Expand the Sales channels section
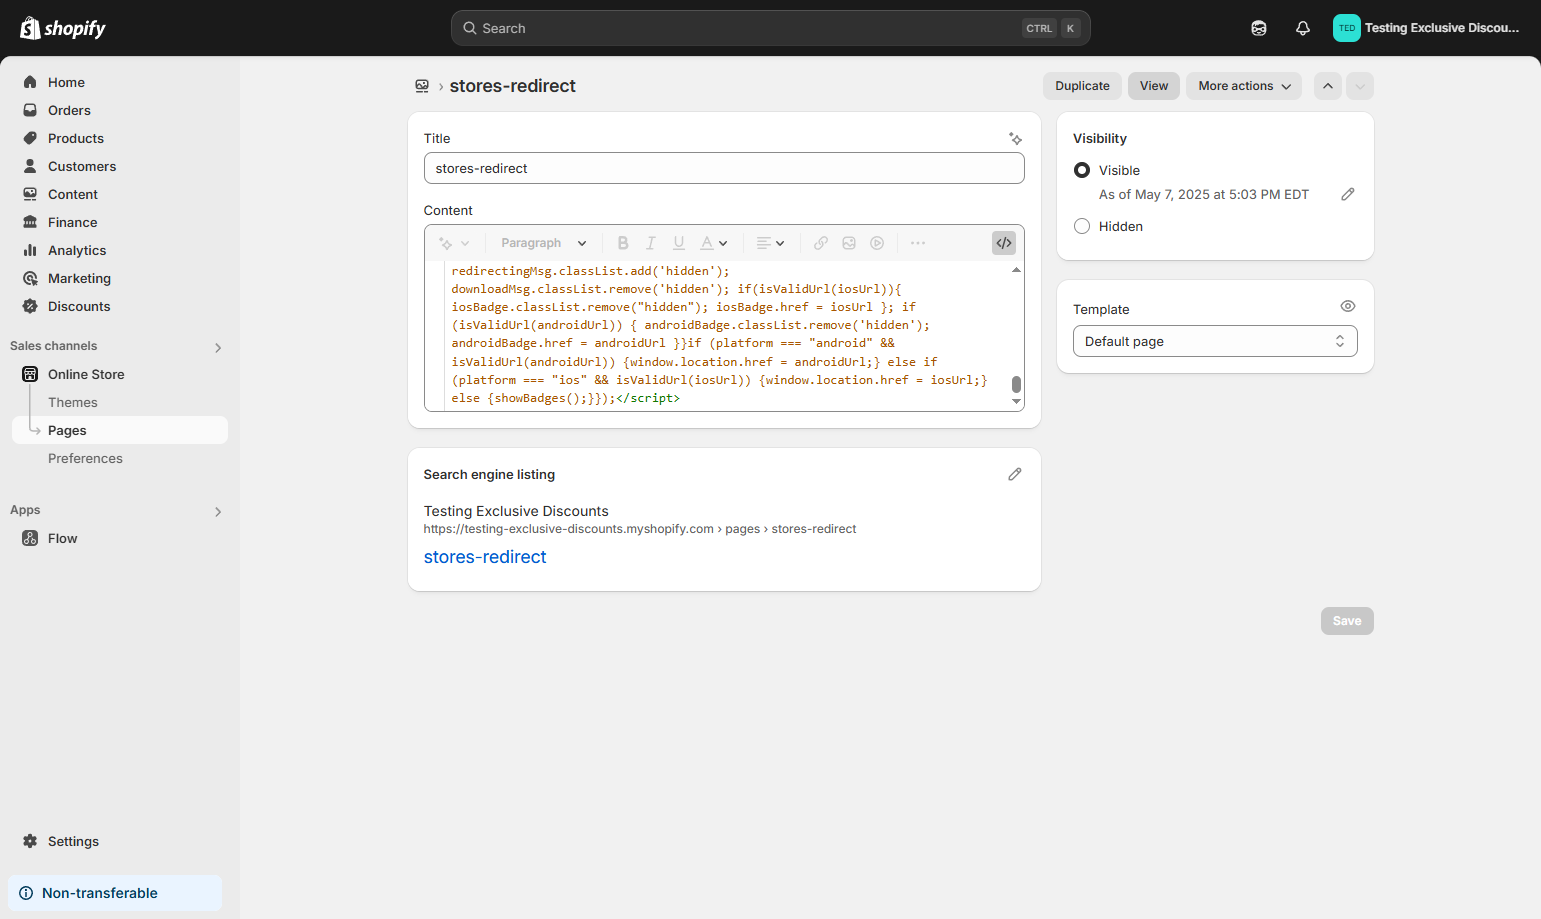This screenshot has height=919, width=1541. tap(218, 347)
